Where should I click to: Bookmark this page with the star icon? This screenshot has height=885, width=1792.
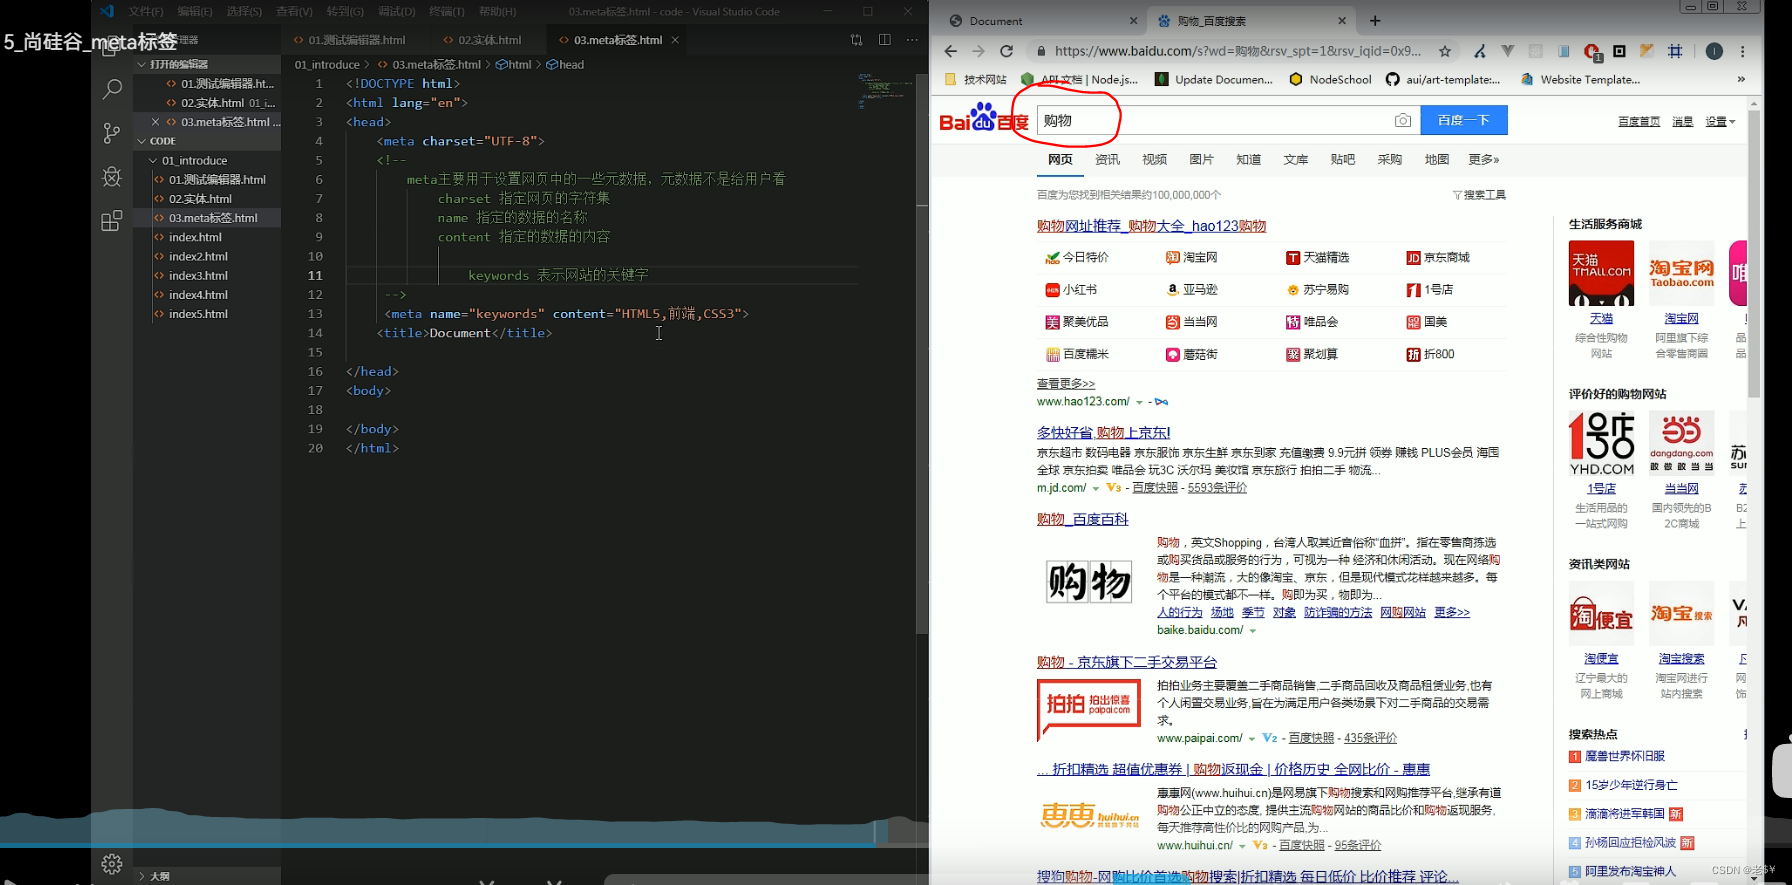(x=1445, y=51)
